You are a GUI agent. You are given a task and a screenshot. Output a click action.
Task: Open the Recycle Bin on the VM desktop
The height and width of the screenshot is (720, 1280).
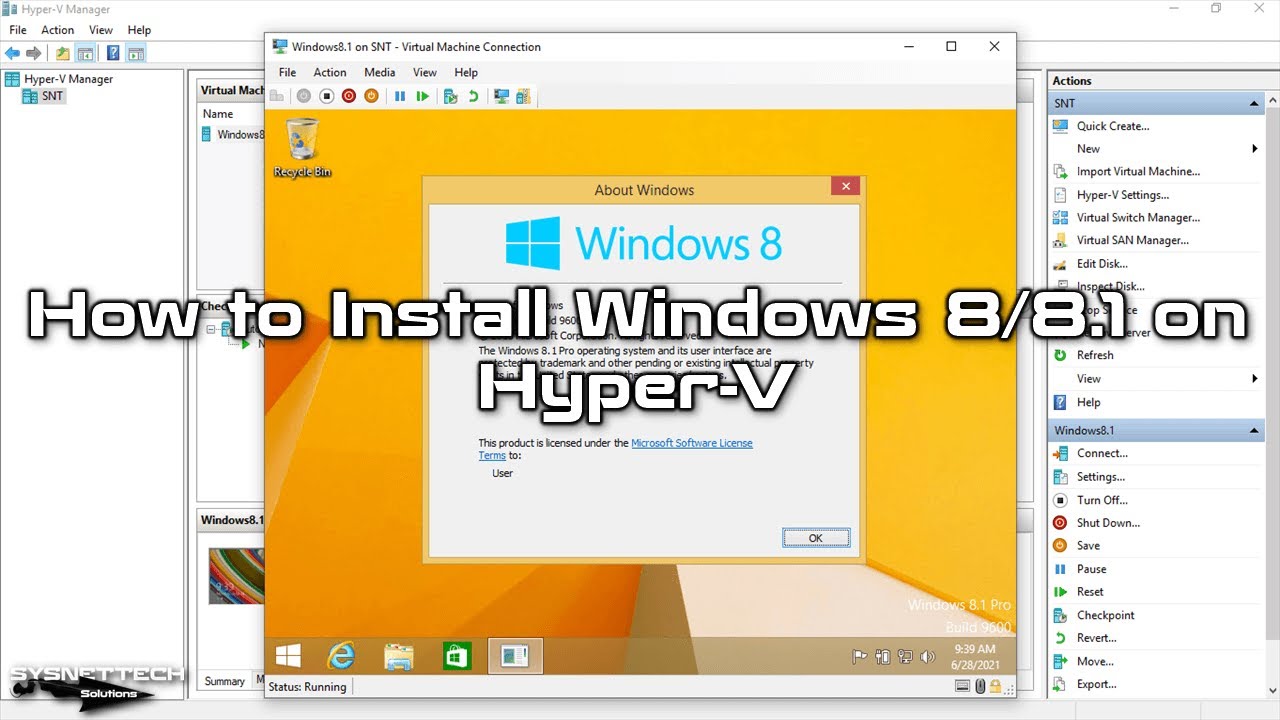pos(302,148)
